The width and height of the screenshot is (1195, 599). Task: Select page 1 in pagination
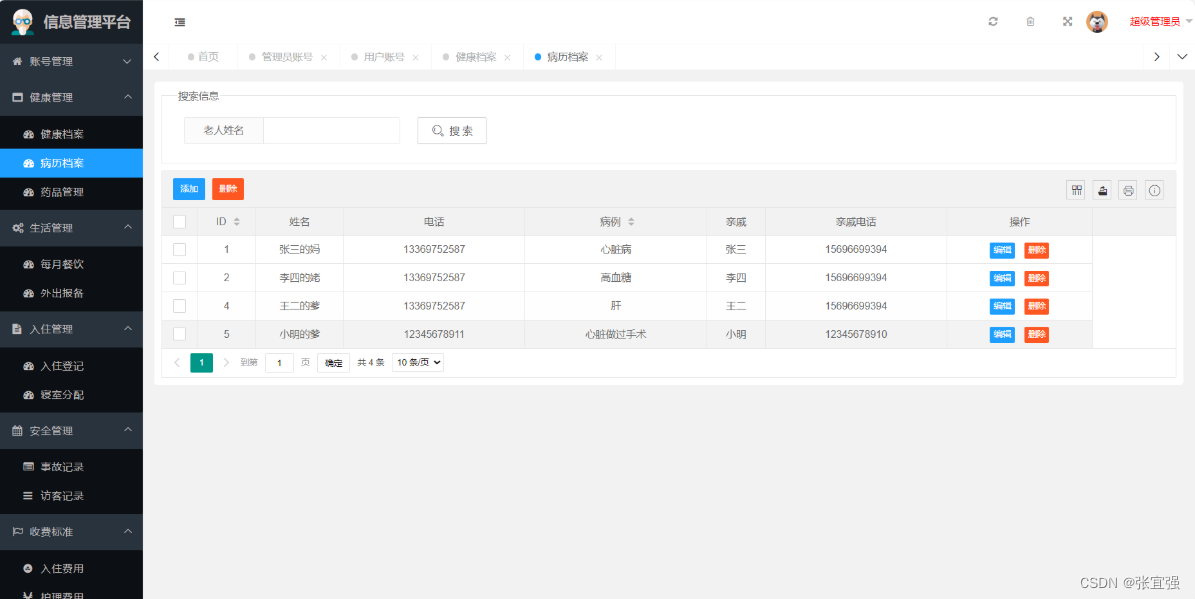tap(201, 363)
